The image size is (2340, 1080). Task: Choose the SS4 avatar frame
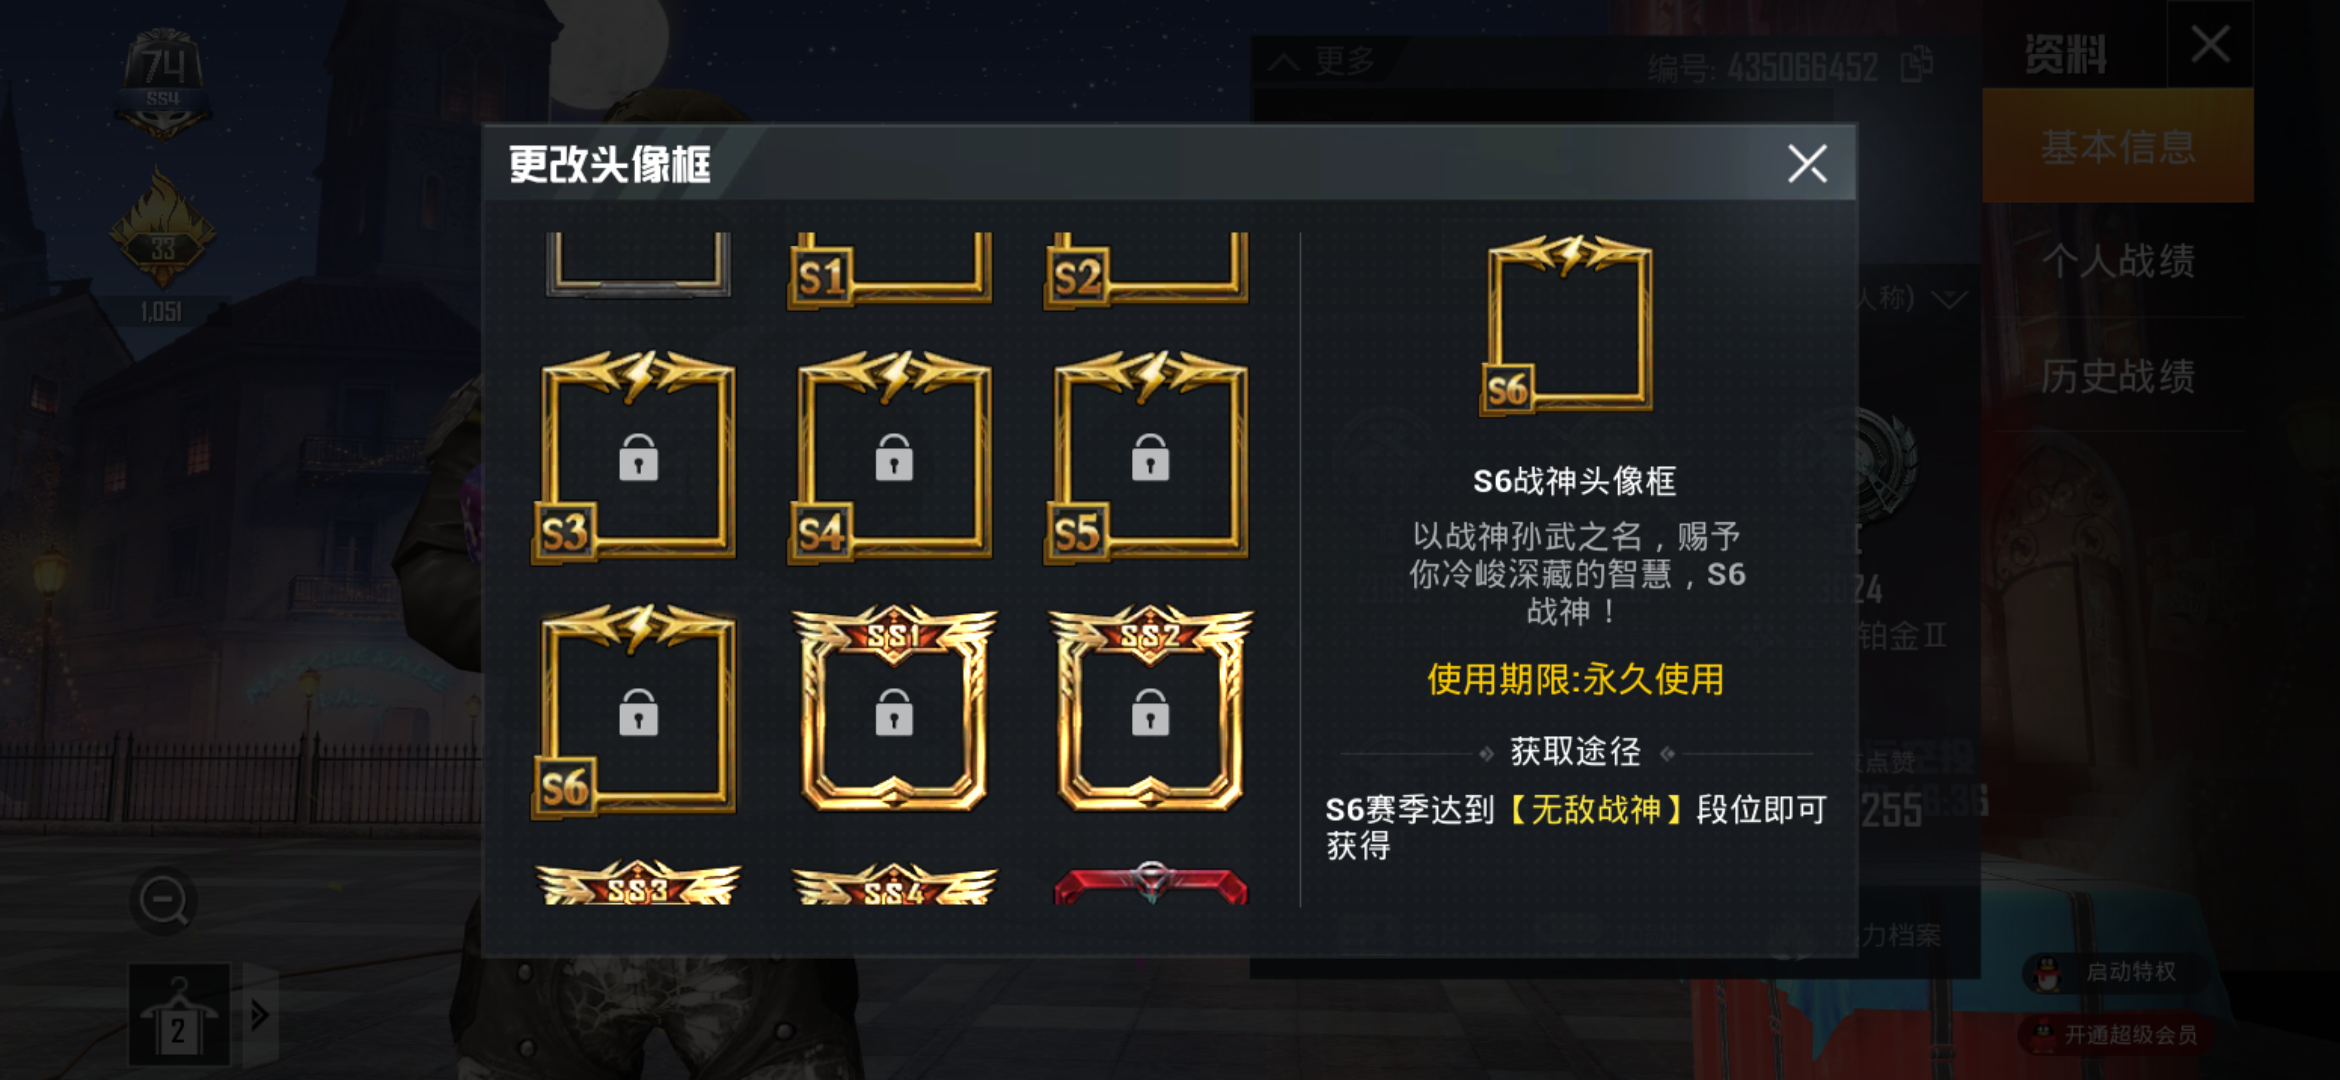(893, 882)
